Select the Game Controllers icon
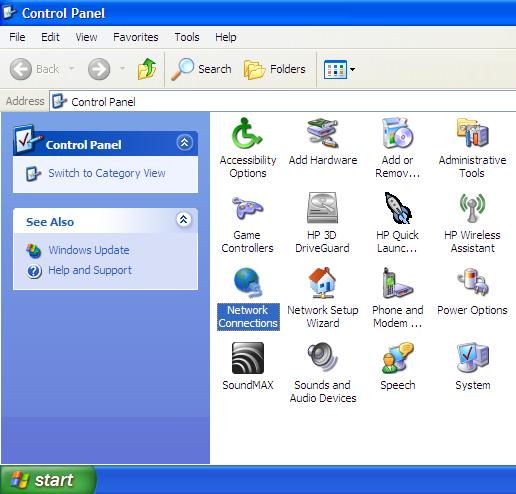This screenshot has height=494, width=516. point(247,208)
